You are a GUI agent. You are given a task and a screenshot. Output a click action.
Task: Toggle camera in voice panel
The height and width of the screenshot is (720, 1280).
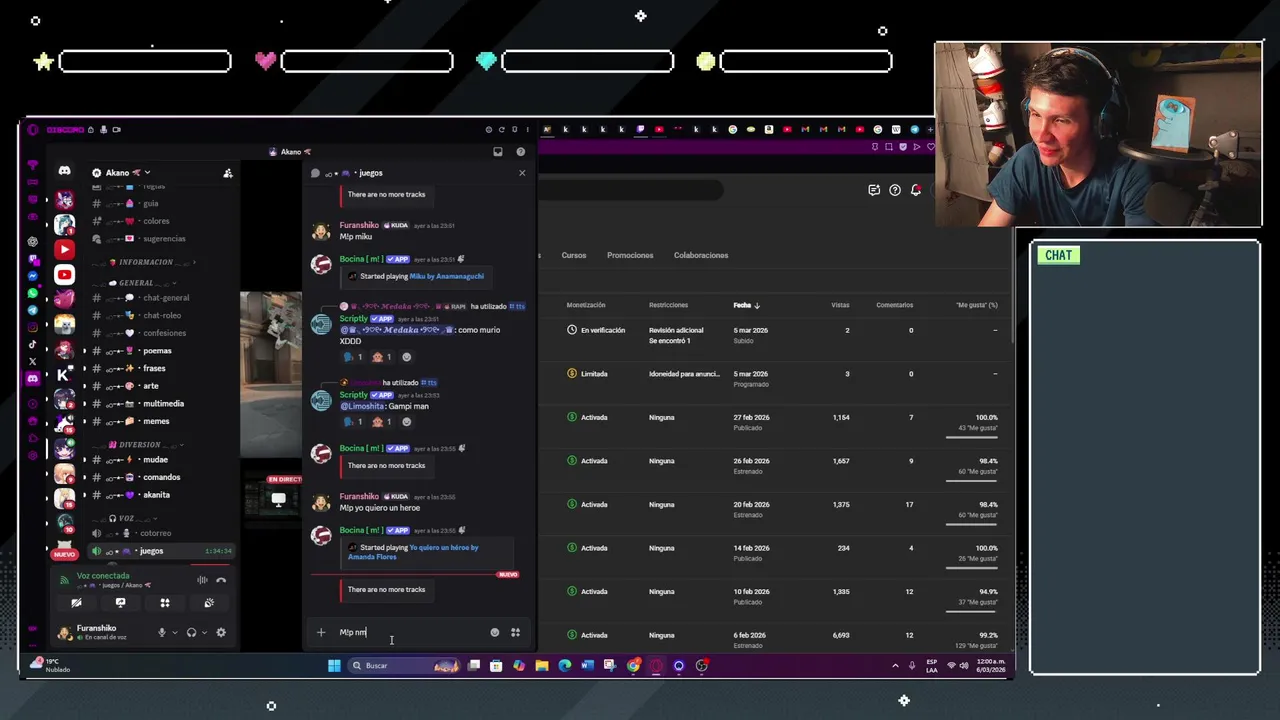[76, 603]
